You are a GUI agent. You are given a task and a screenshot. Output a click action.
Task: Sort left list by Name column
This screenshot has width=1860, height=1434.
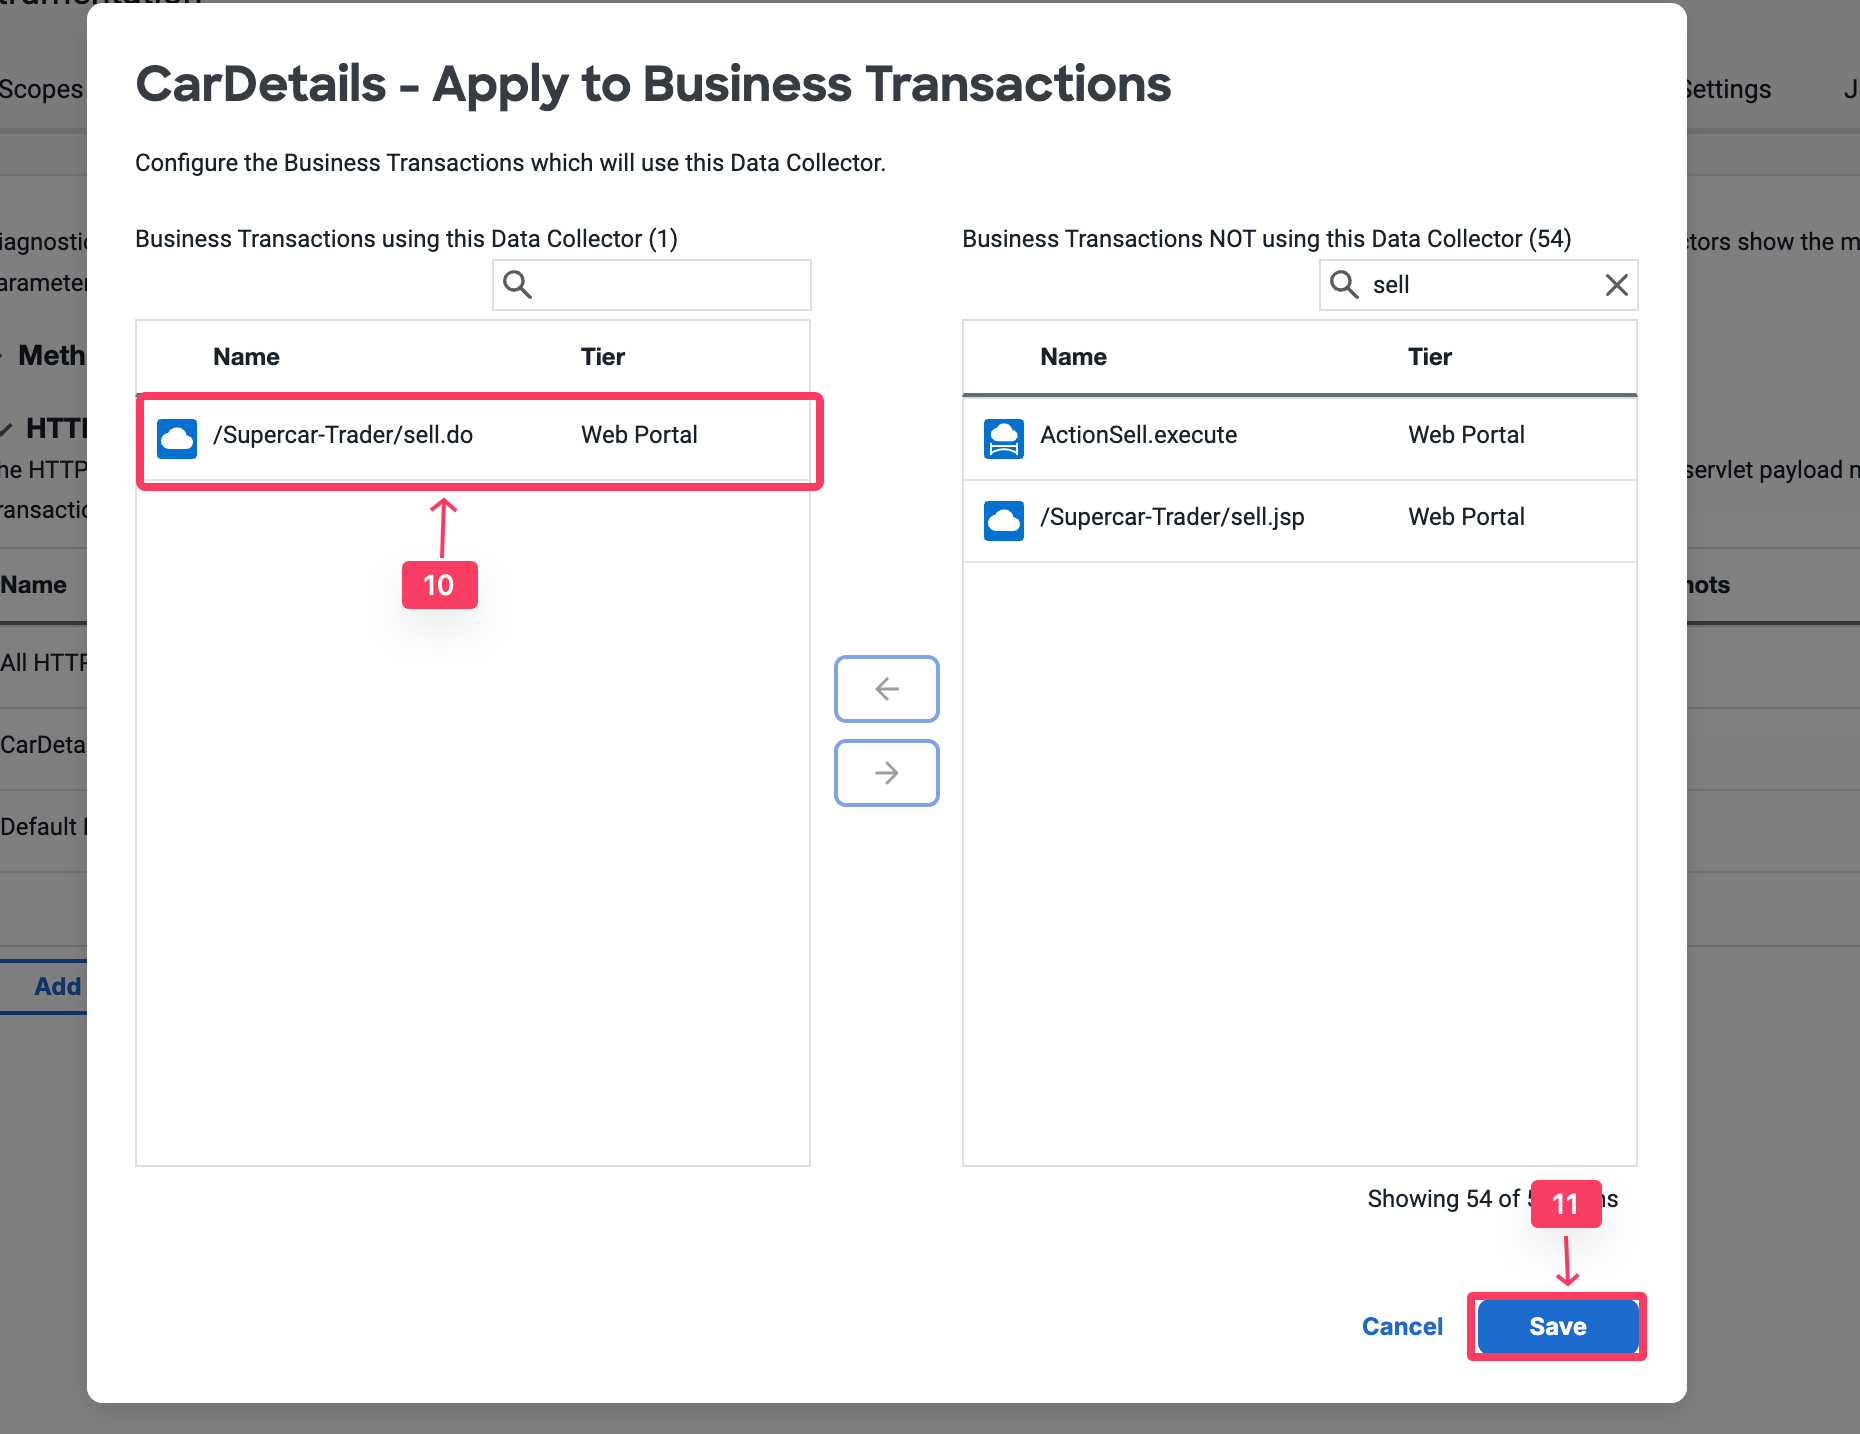click(246, 357)
